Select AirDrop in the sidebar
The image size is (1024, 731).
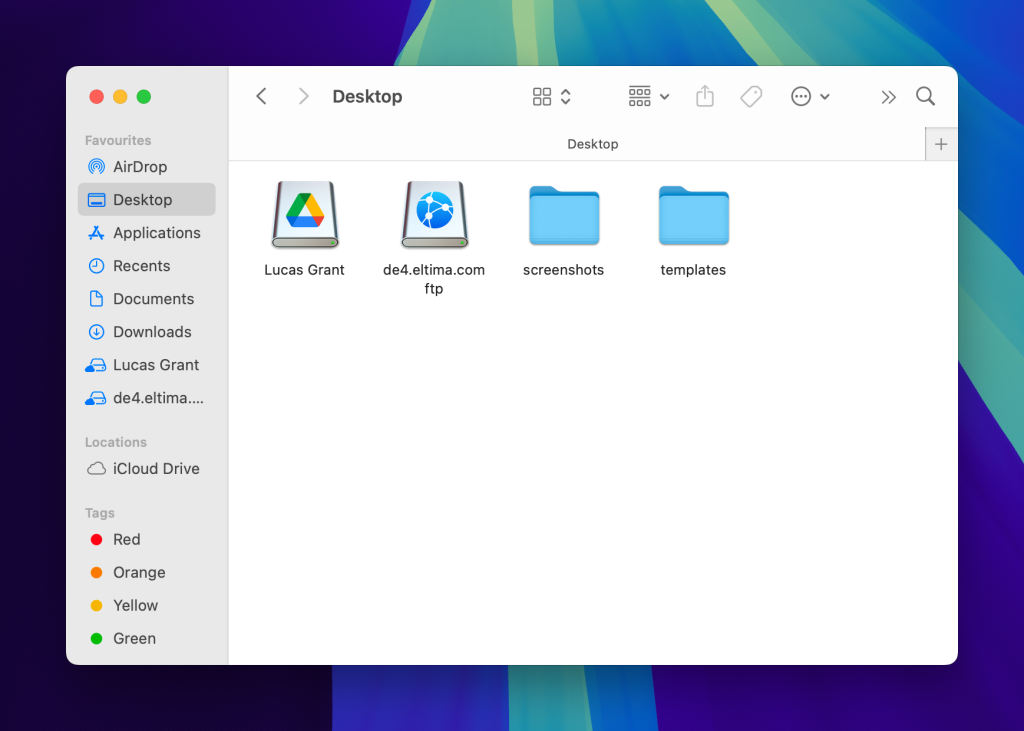pos(140,167)
